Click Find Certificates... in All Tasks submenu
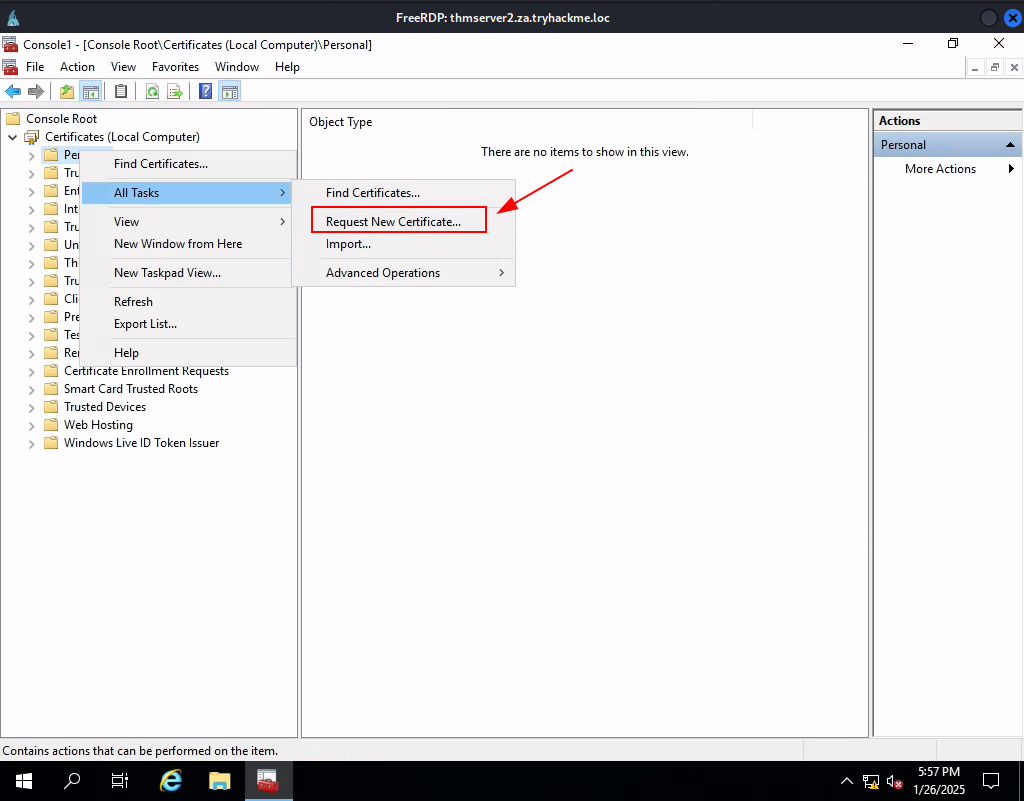The height and width of the screenshot is (801, 1024). 404,193
